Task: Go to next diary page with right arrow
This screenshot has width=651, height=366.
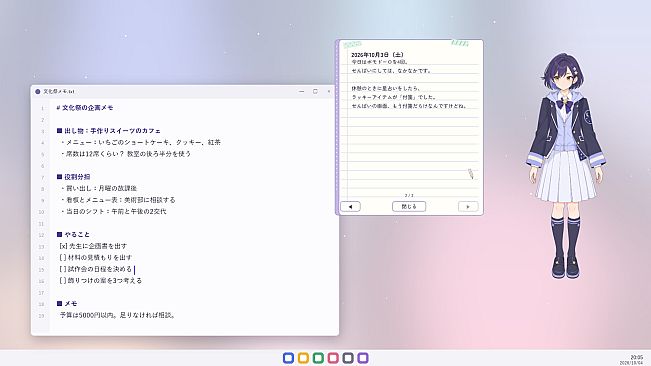Action: 468,207
